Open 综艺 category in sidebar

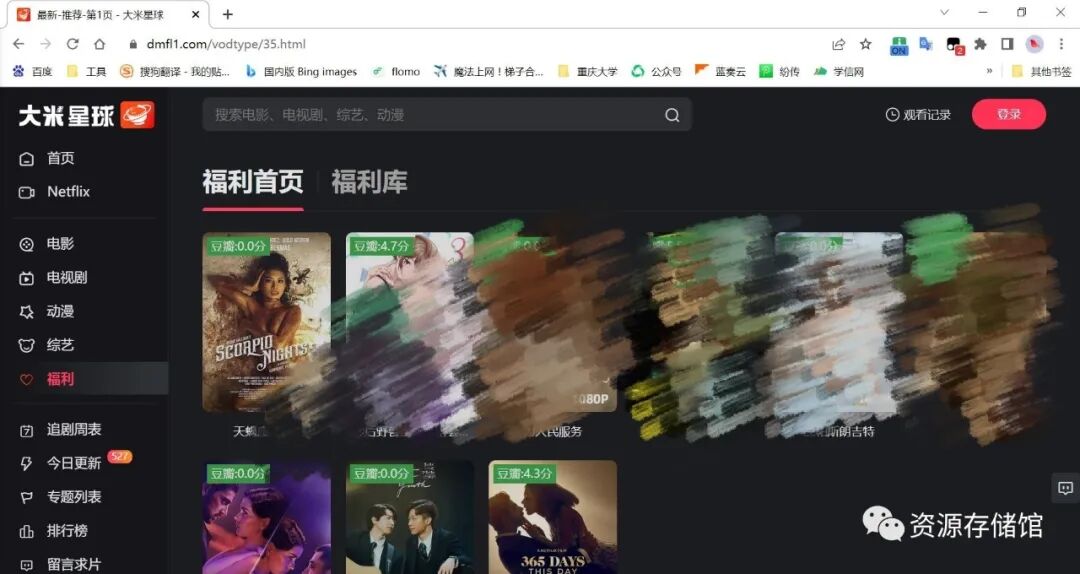pyautogui.click(x=46, y=345)
